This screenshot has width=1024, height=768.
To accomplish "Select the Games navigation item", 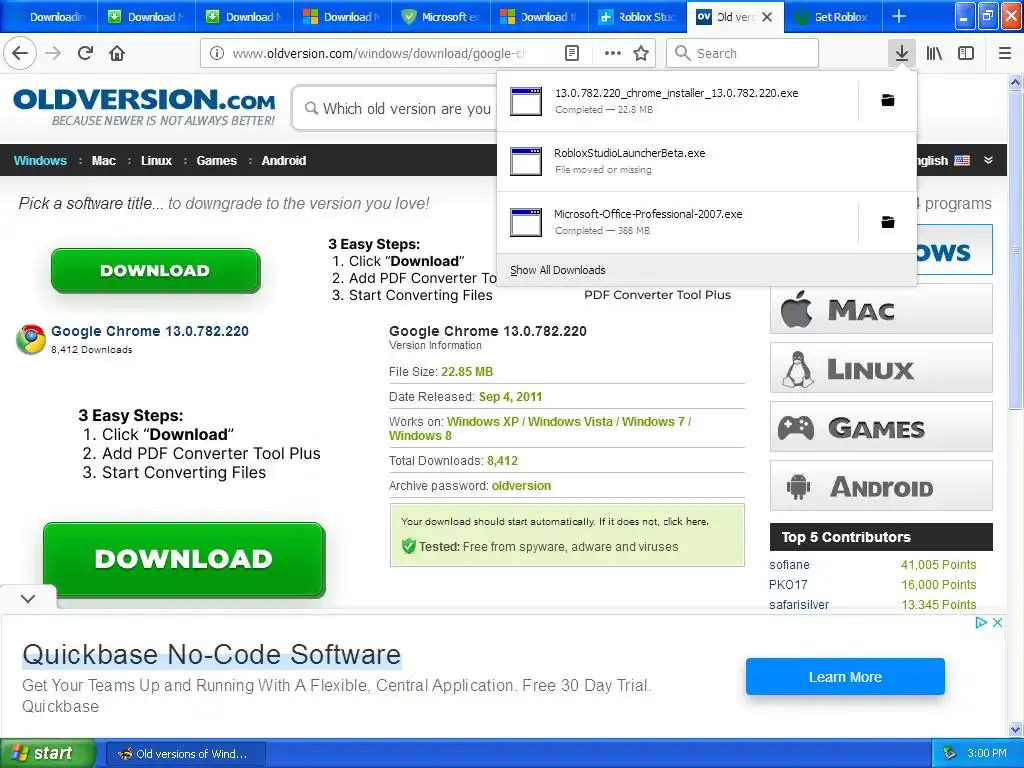I will coord(216,161).
